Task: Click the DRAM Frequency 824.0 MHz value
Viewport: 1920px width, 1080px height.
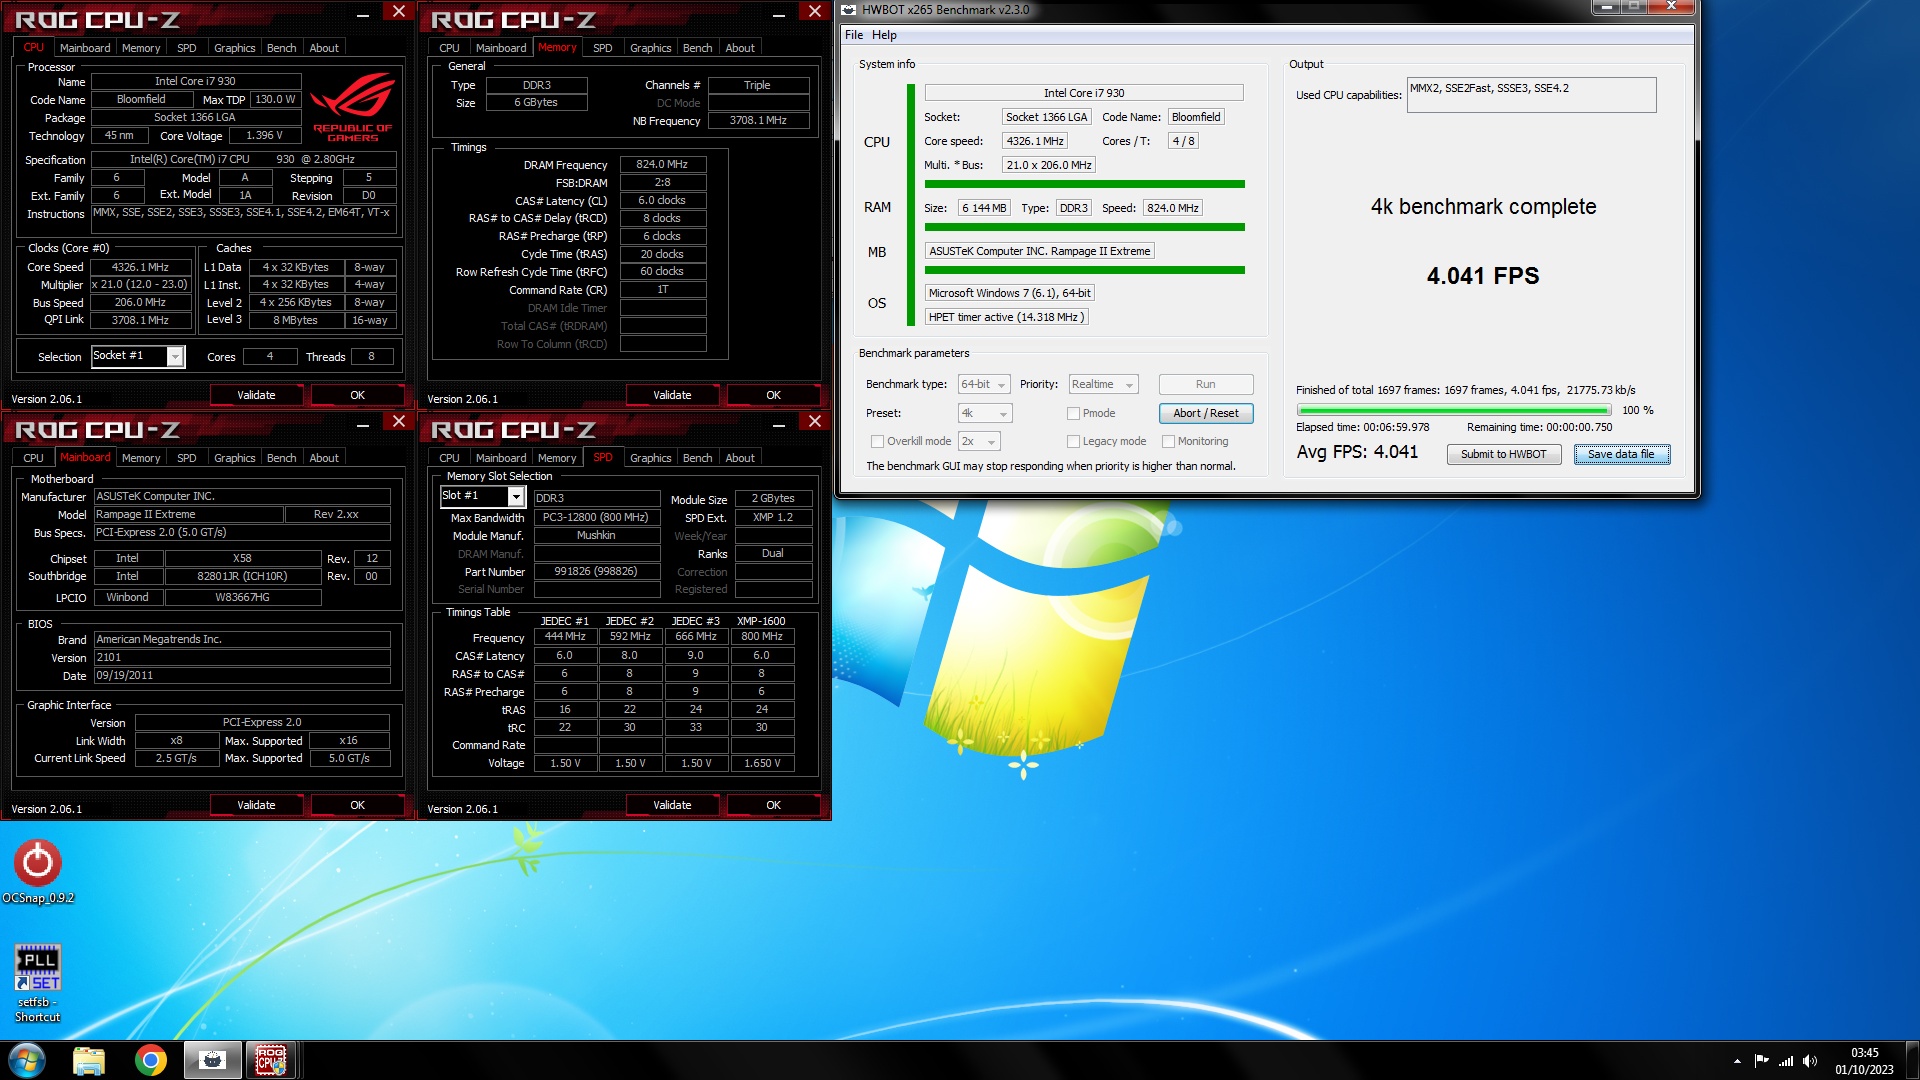Action: [662, 164]
